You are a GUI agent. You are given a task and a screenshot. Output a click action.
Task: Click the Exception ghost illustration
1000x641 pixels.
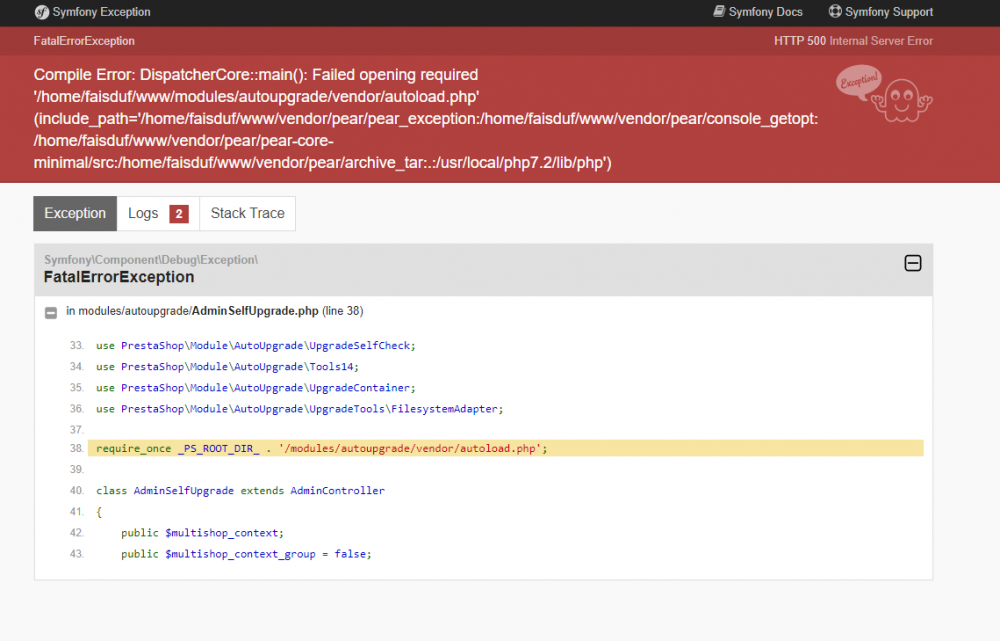click(901, 101)
